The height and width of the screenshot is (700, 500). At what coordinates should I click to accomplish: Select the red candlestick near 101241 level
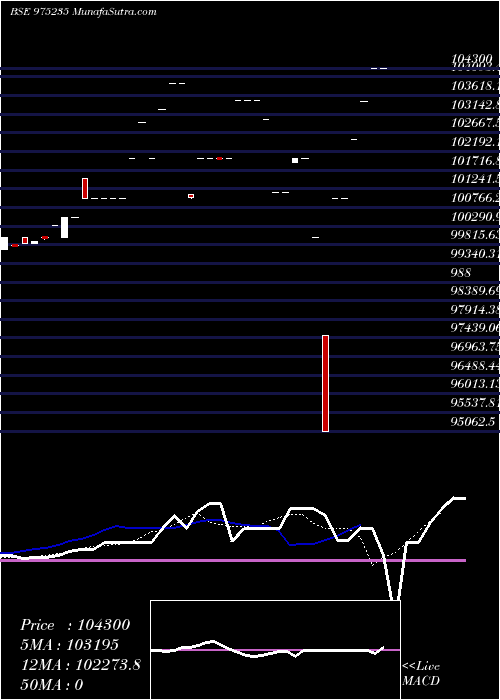pos(85,188)
